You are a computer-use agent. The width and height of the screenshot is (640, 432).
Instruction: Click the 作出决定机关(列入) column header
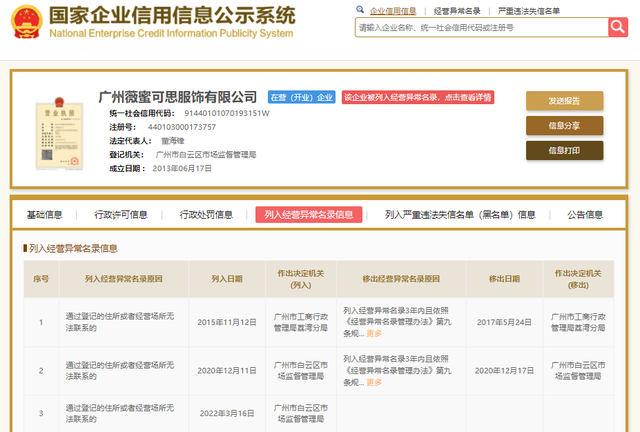(301, 279)
